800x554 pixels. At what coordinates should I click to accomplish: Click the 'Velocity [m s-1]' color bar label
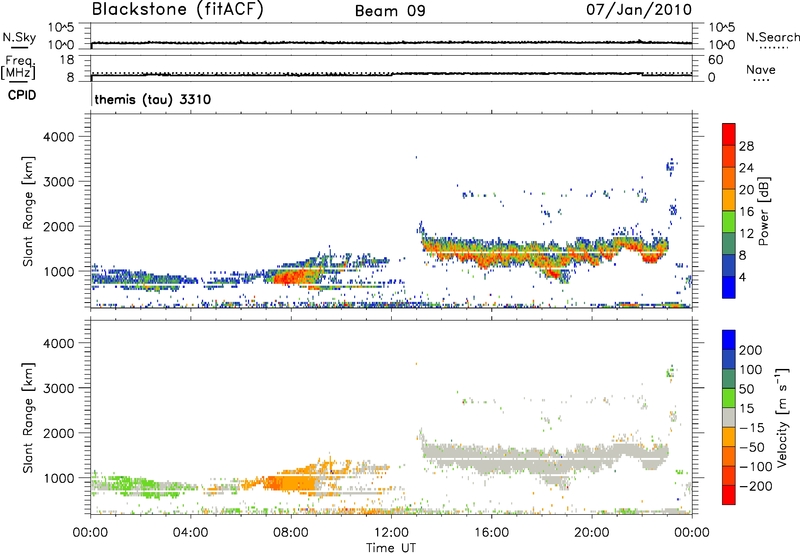pos(782,417)
